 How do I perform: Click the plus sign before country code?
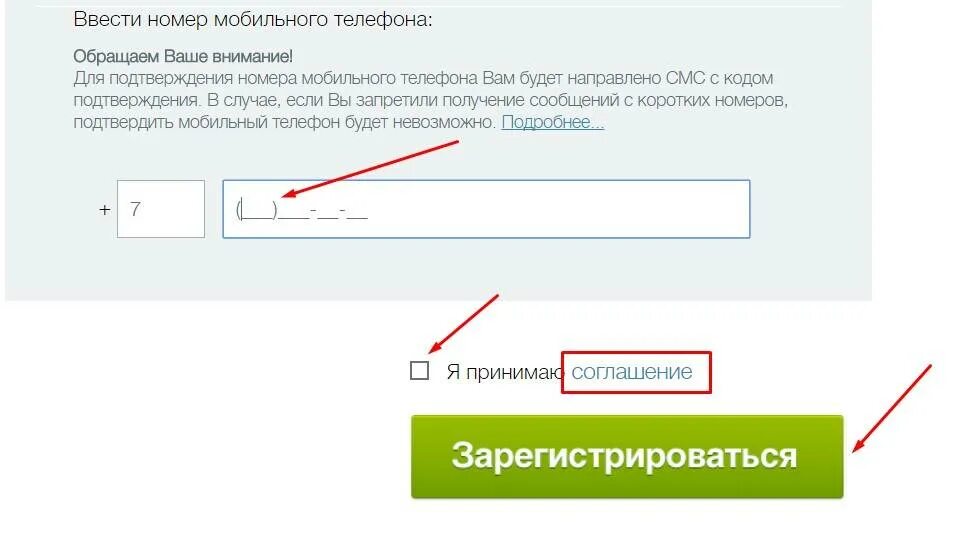click(x=104, y=210)
